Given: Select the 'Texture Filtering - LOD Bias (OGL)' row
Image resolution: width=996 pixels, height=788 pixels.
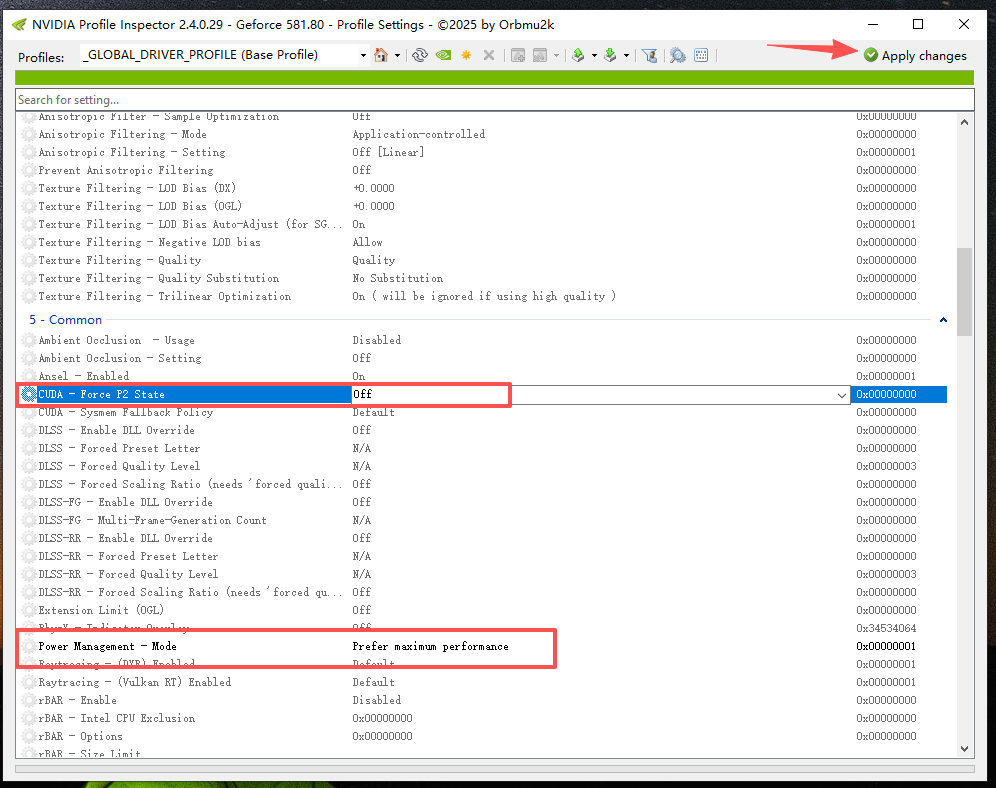Looking at the screenshot, I should click(483, 206).
